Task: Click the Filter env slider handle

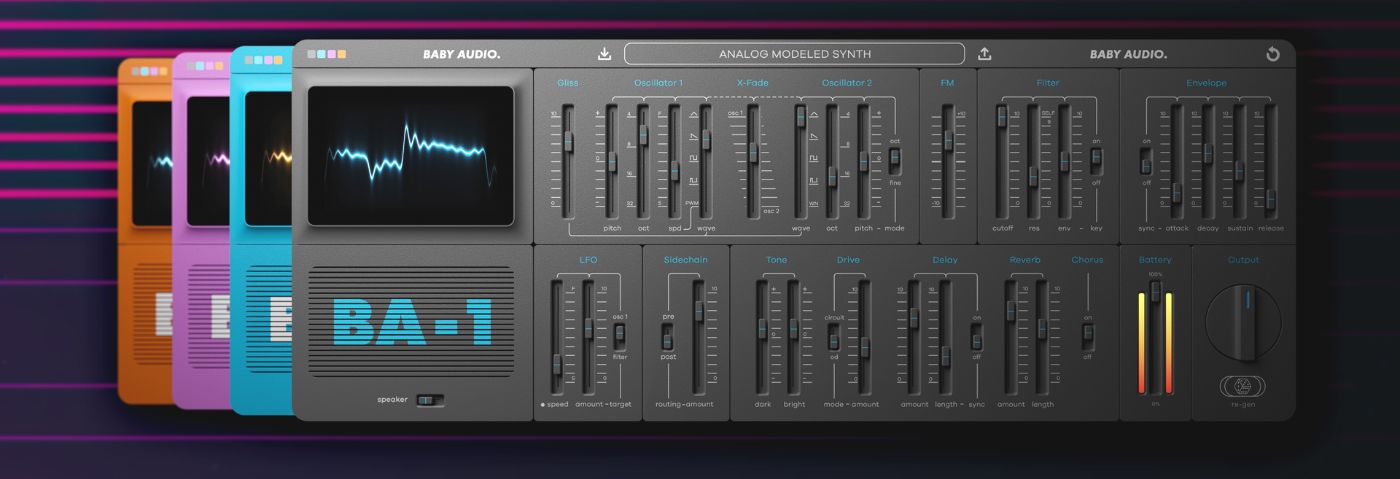Action: tap(1065, 160)
